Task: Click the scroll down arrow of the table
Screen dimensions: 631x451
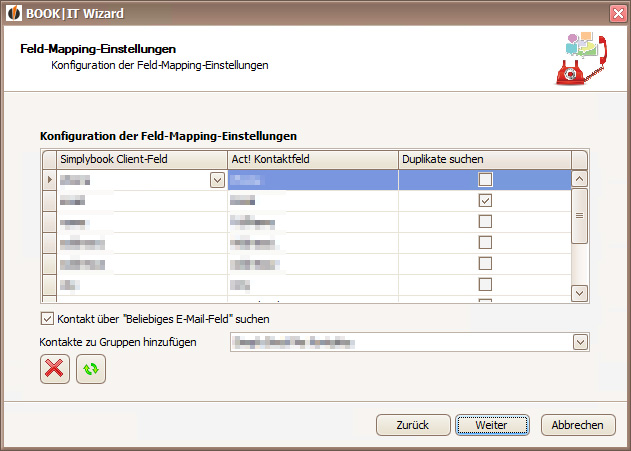Action: tap(579, 293)
